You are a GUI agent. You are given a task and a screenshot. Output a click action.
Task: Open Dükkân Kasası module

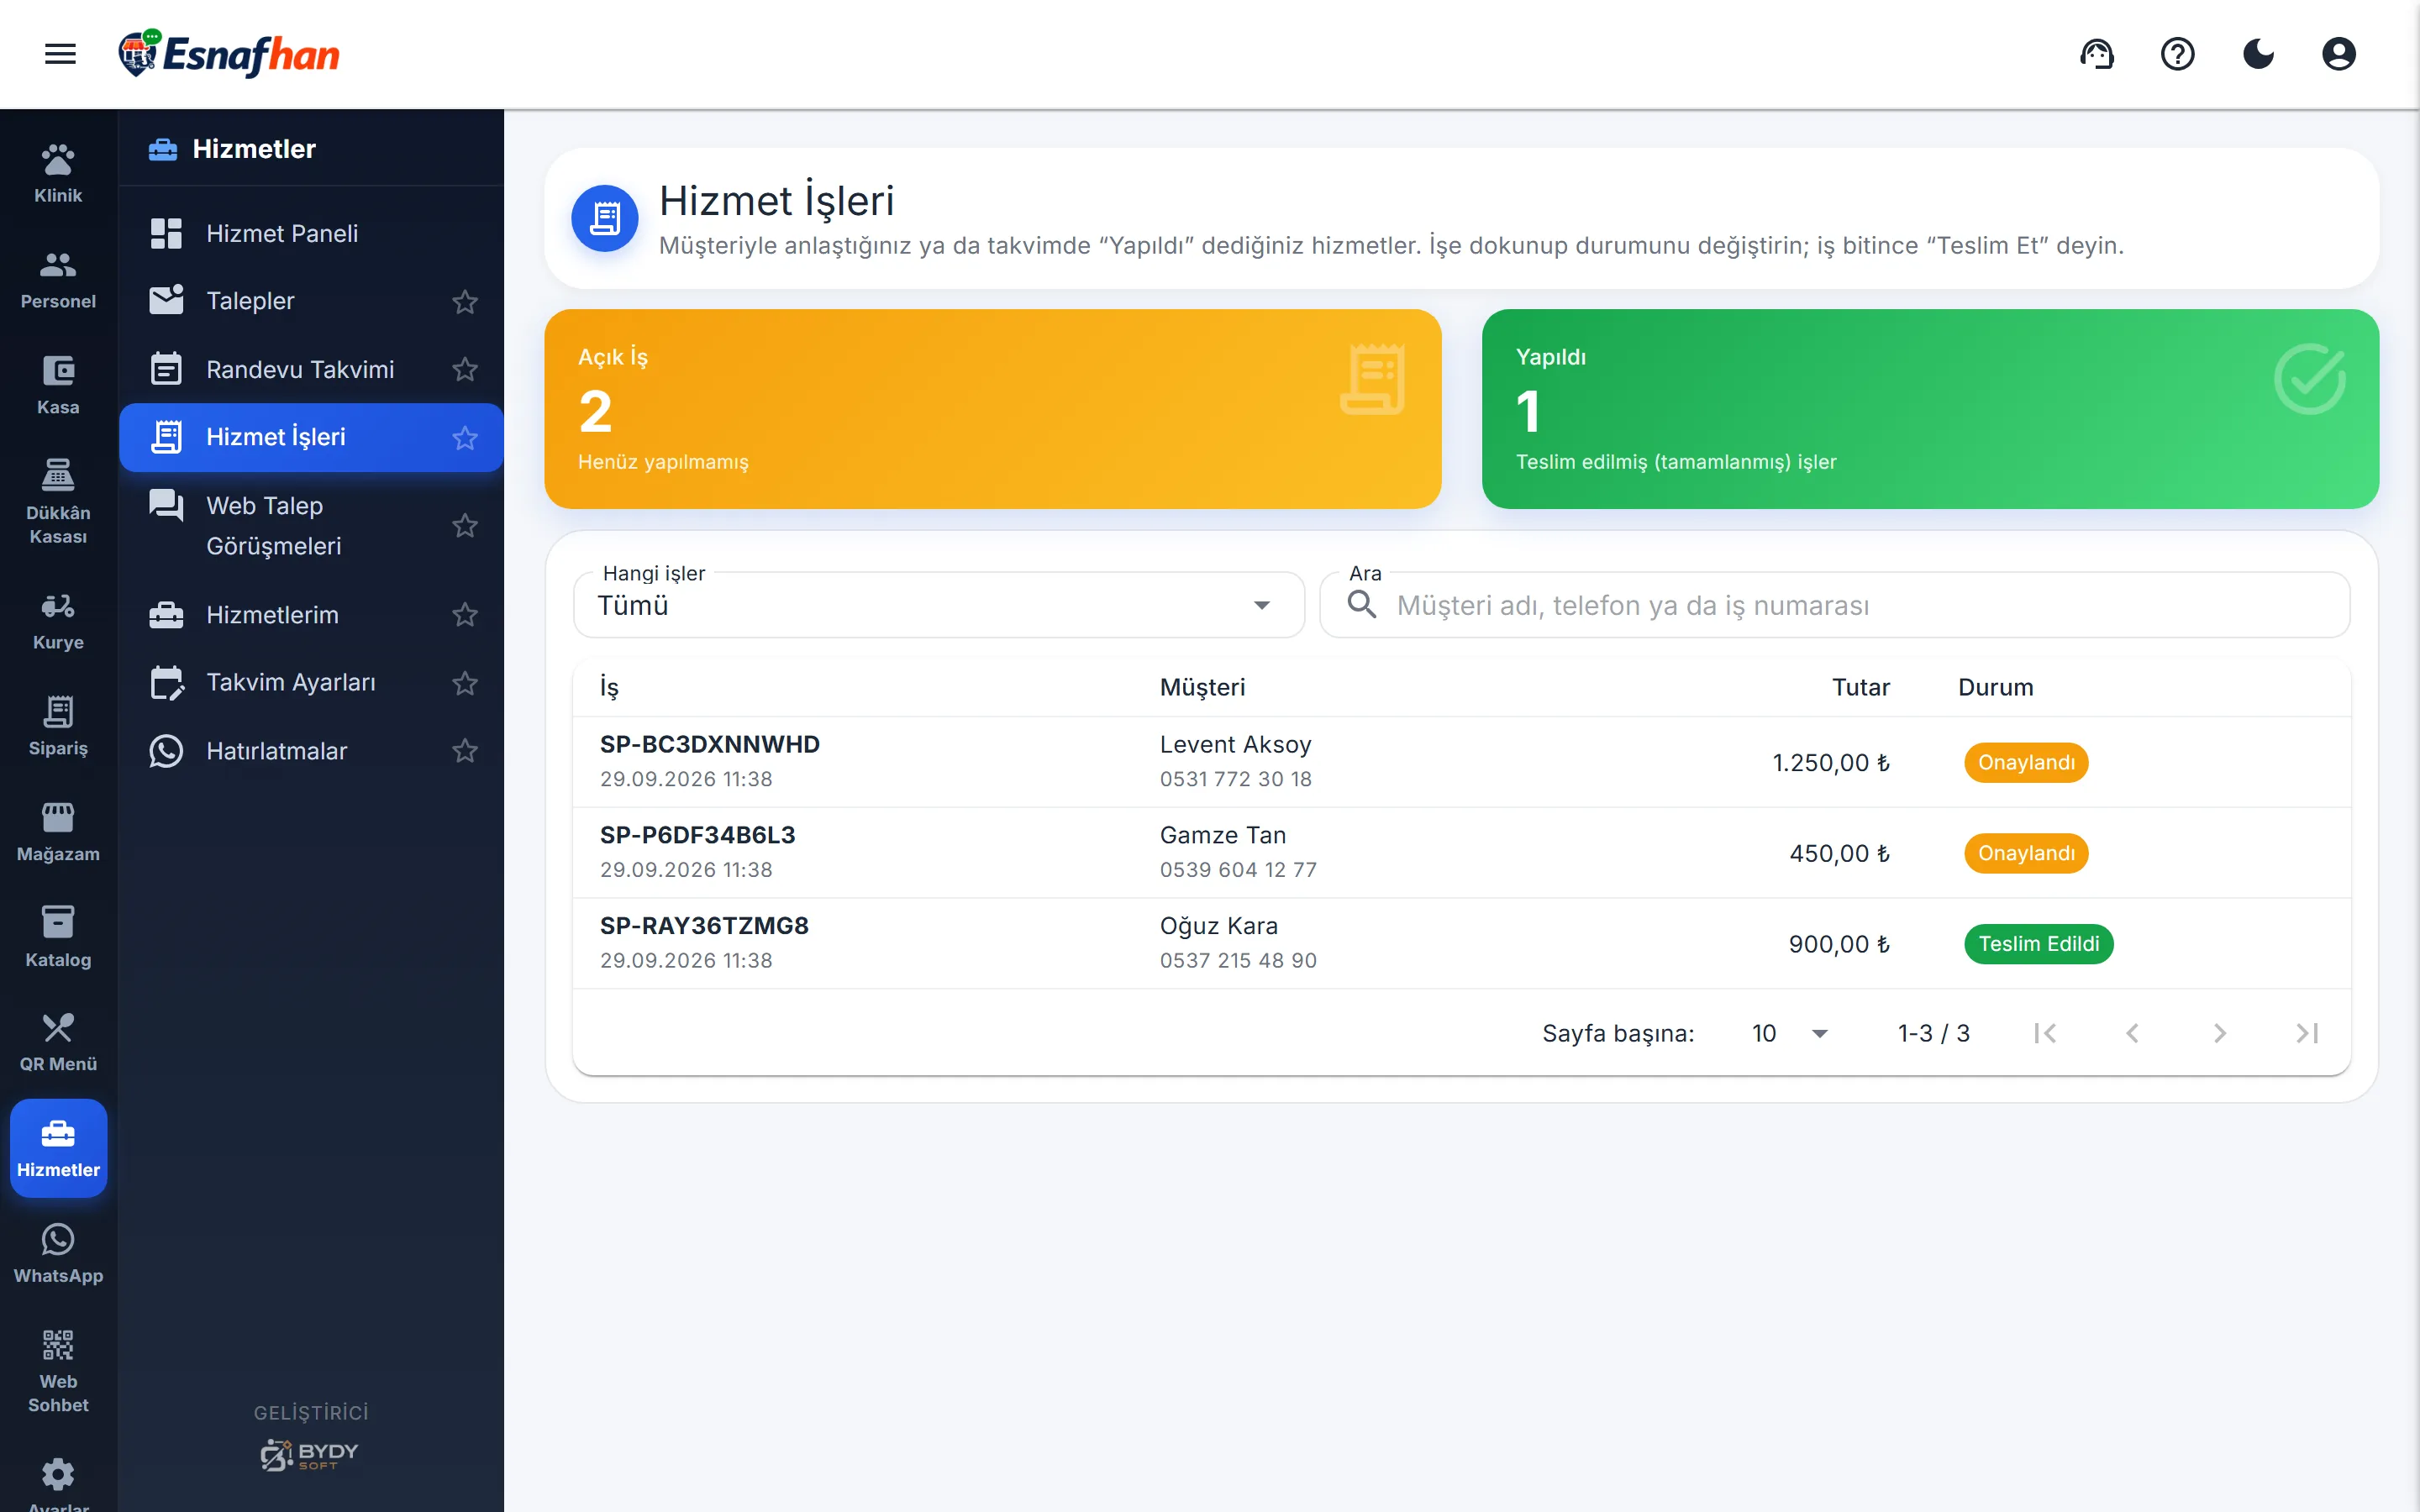58,503
